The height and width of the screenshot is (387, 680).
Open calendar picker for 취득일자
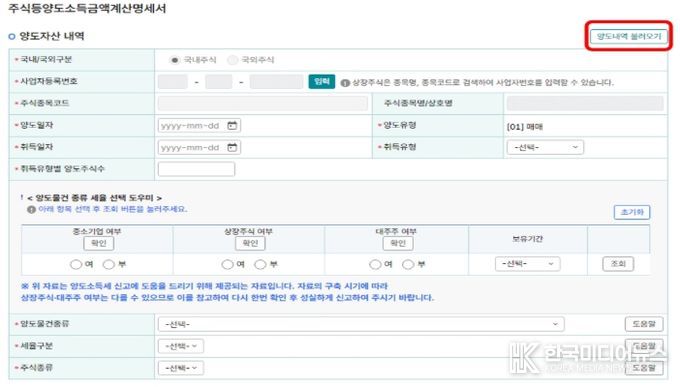coord(232,148)
